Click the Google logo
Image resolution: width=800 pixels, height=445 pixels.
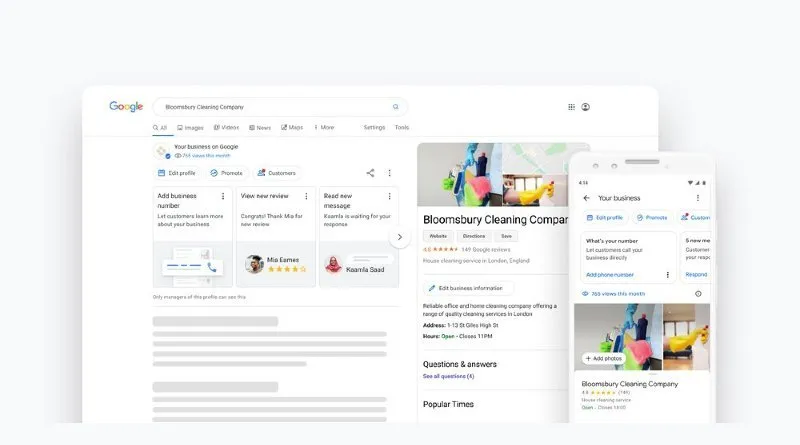(x=126, y=106)
